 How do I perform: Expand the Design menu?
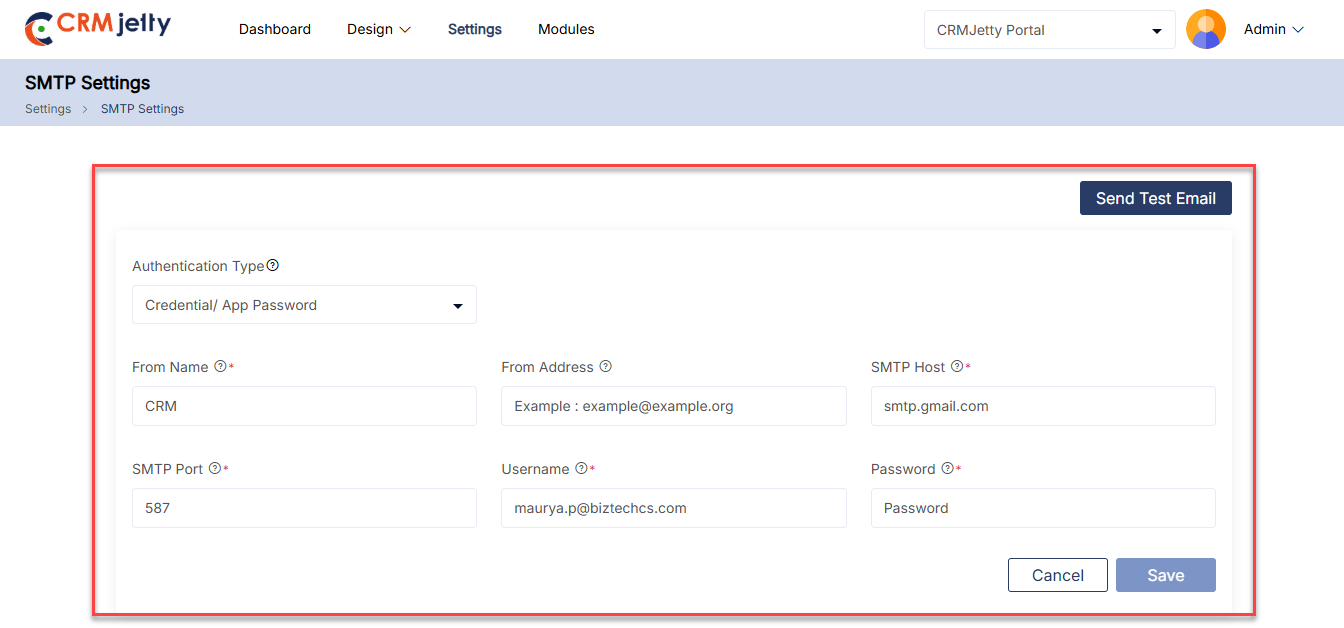(379, 30)
